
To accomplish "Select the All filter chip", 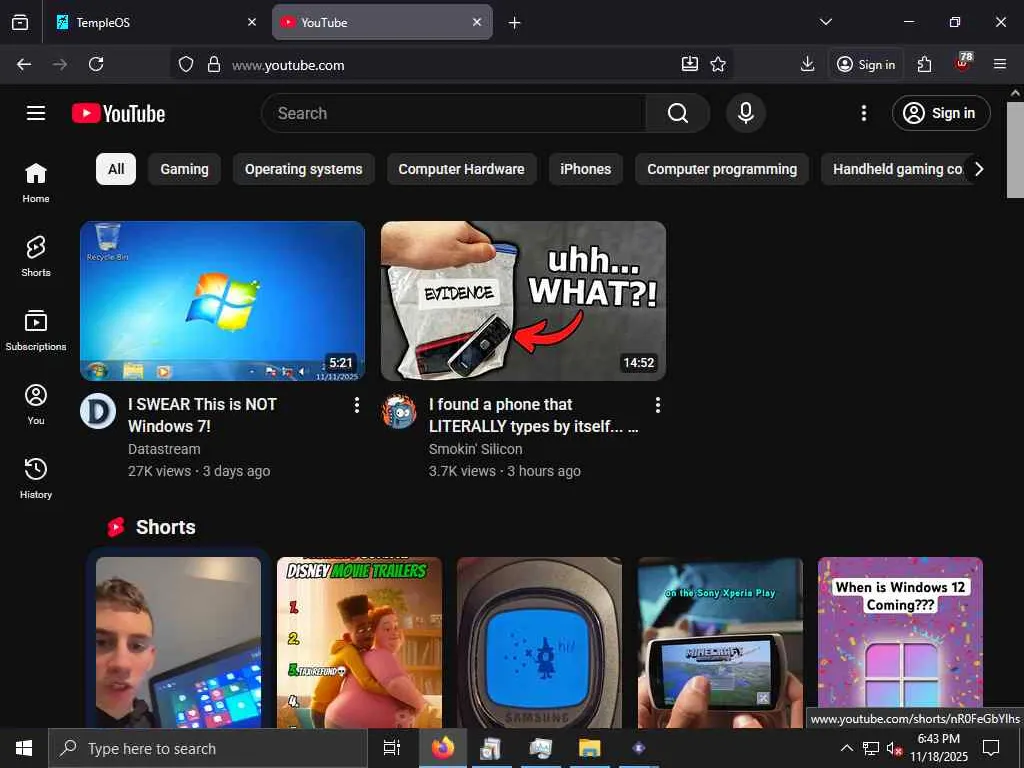I will pos(116,169).
